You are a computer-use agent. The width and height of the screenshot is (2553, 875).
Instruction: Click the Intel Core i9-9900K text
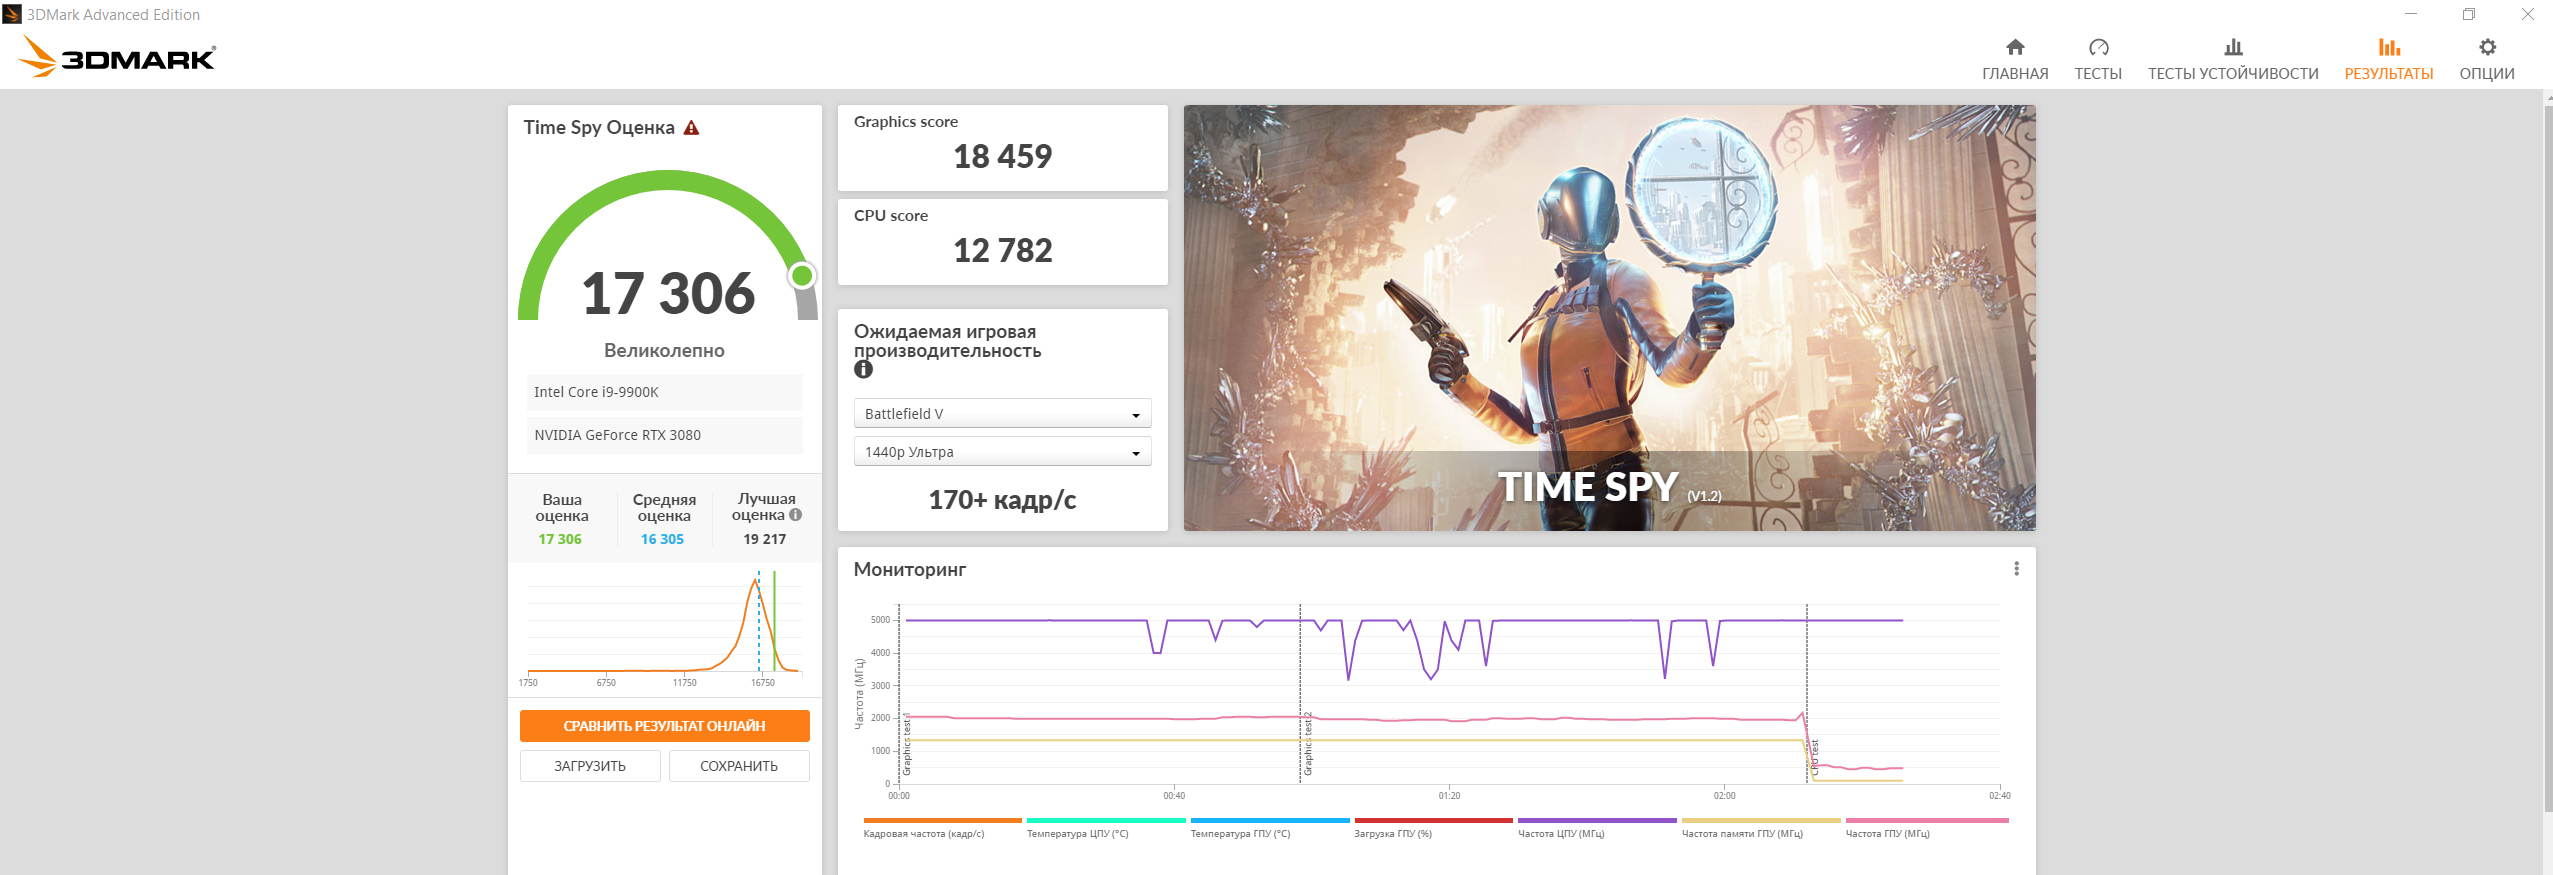pos(596,392)
